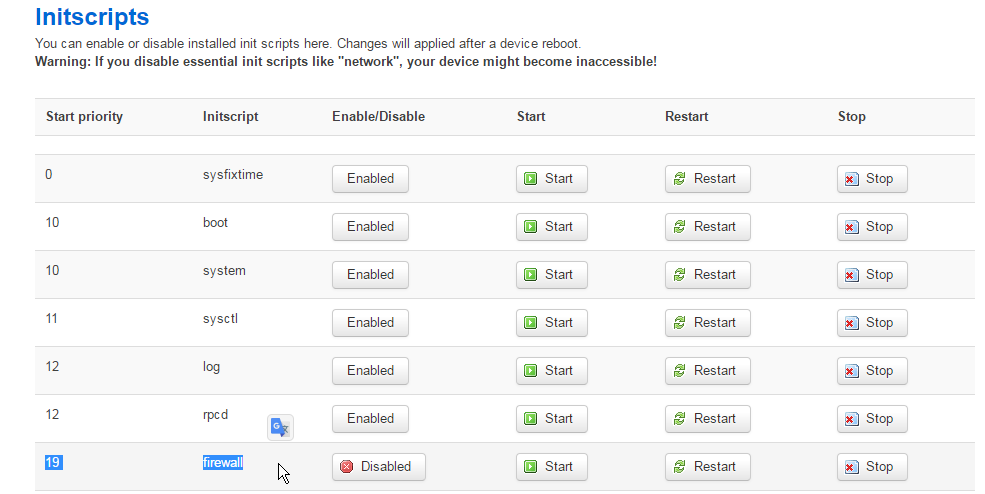The image size is (985, 494).
Task: Start the sysfixtime init script
Action: pyautogui.click(x=551, y=179)
